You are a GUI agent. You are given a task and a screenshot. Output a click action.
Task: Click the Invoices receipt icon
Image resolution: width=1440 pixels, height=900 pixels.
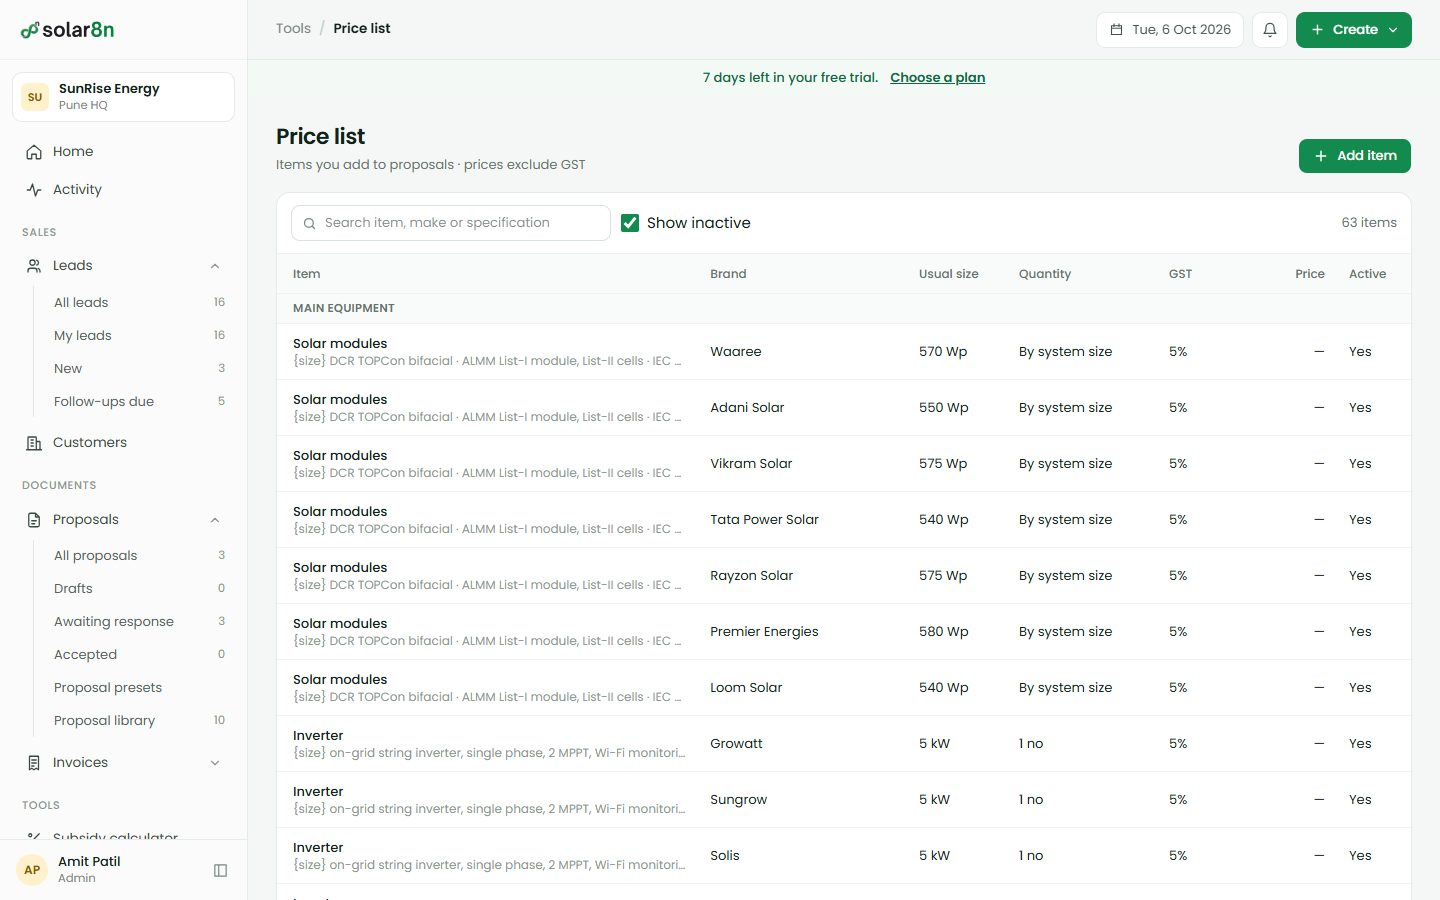point(34,763)
